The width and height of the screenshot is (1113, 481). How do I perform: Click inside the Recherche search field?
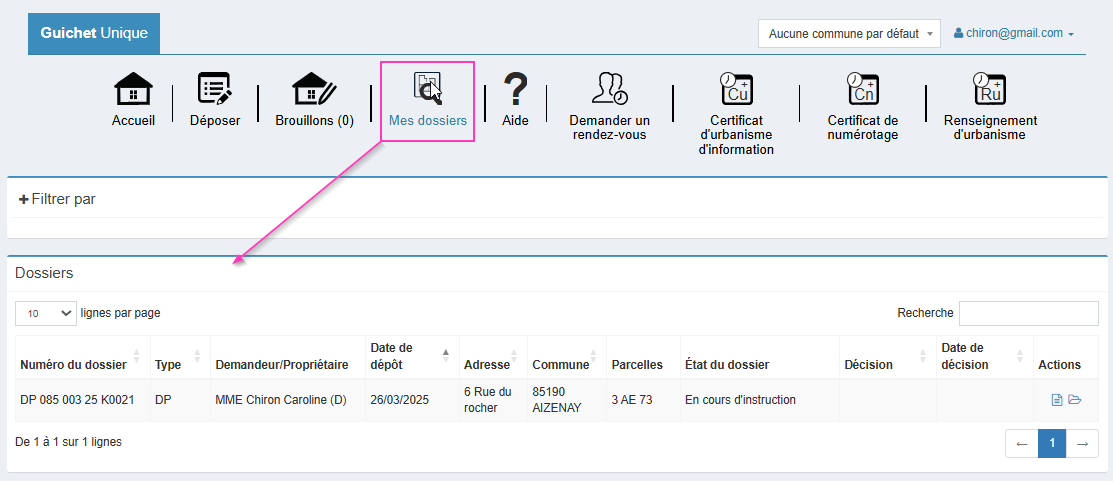(1028, 313)
